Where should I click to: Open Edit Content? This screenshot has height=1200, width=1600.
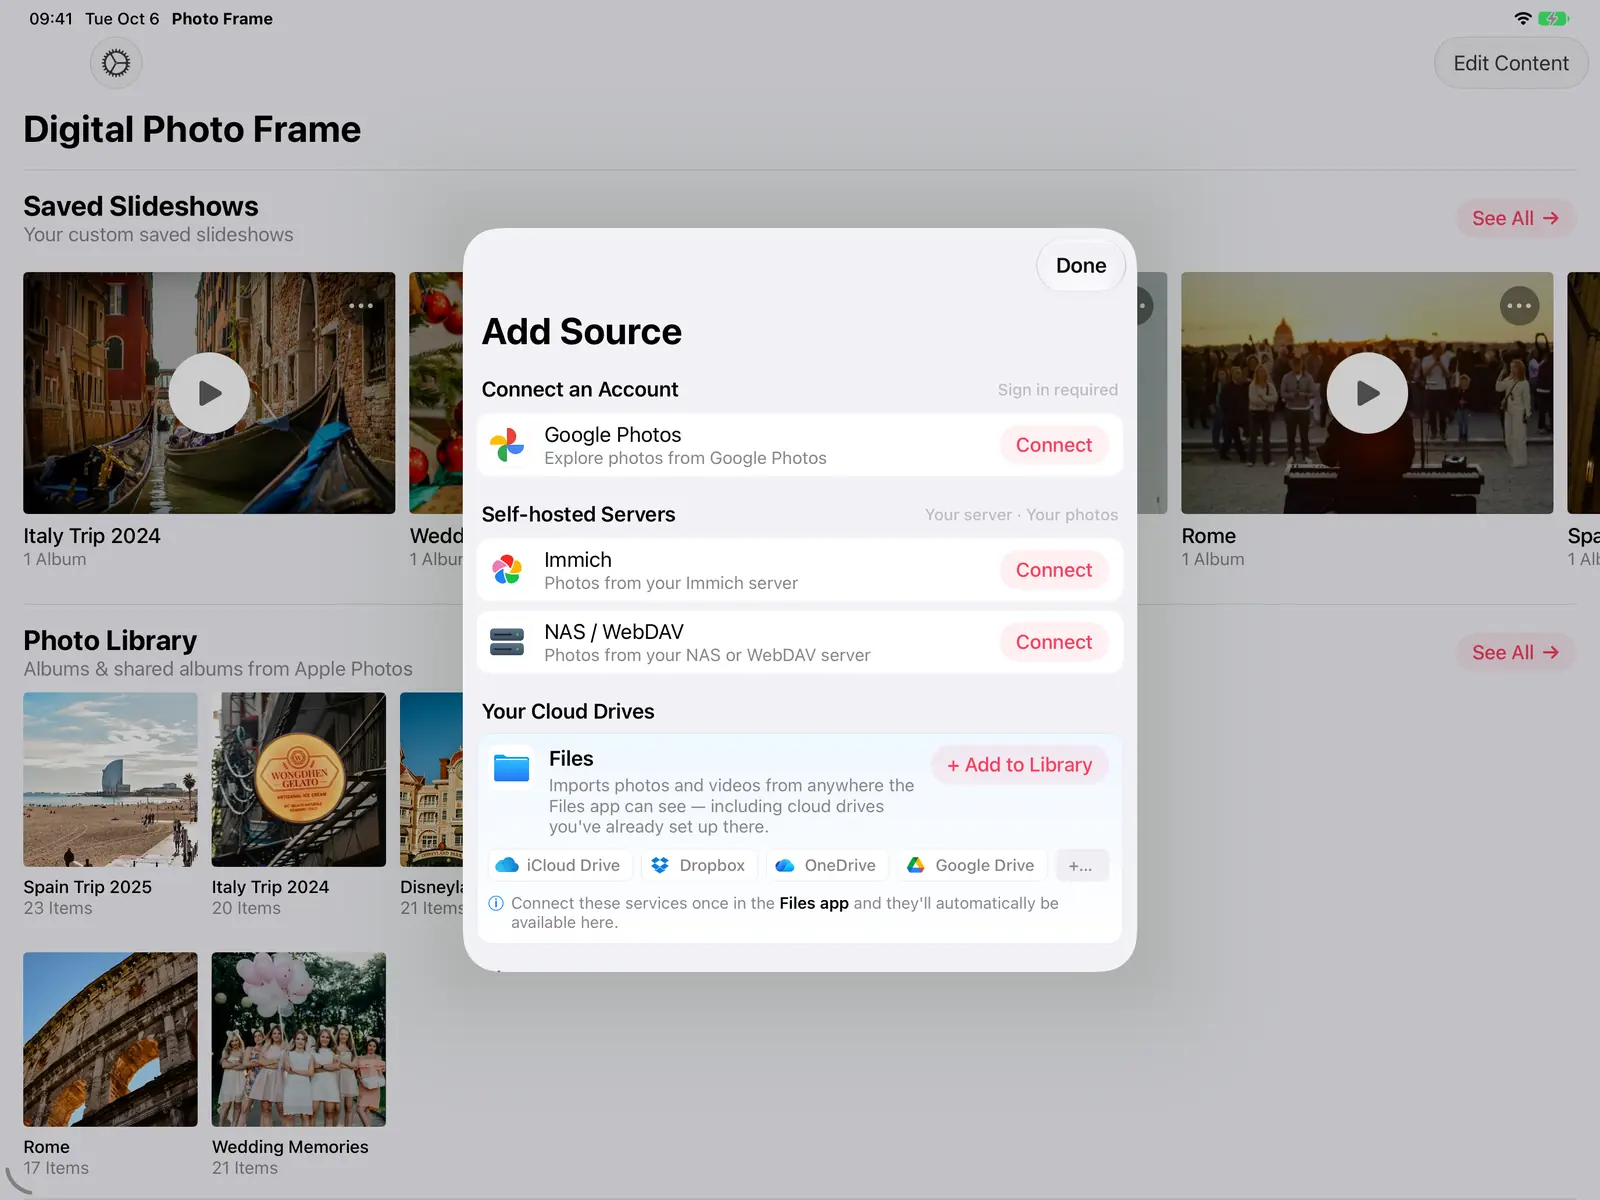(x=1511, y=63)
